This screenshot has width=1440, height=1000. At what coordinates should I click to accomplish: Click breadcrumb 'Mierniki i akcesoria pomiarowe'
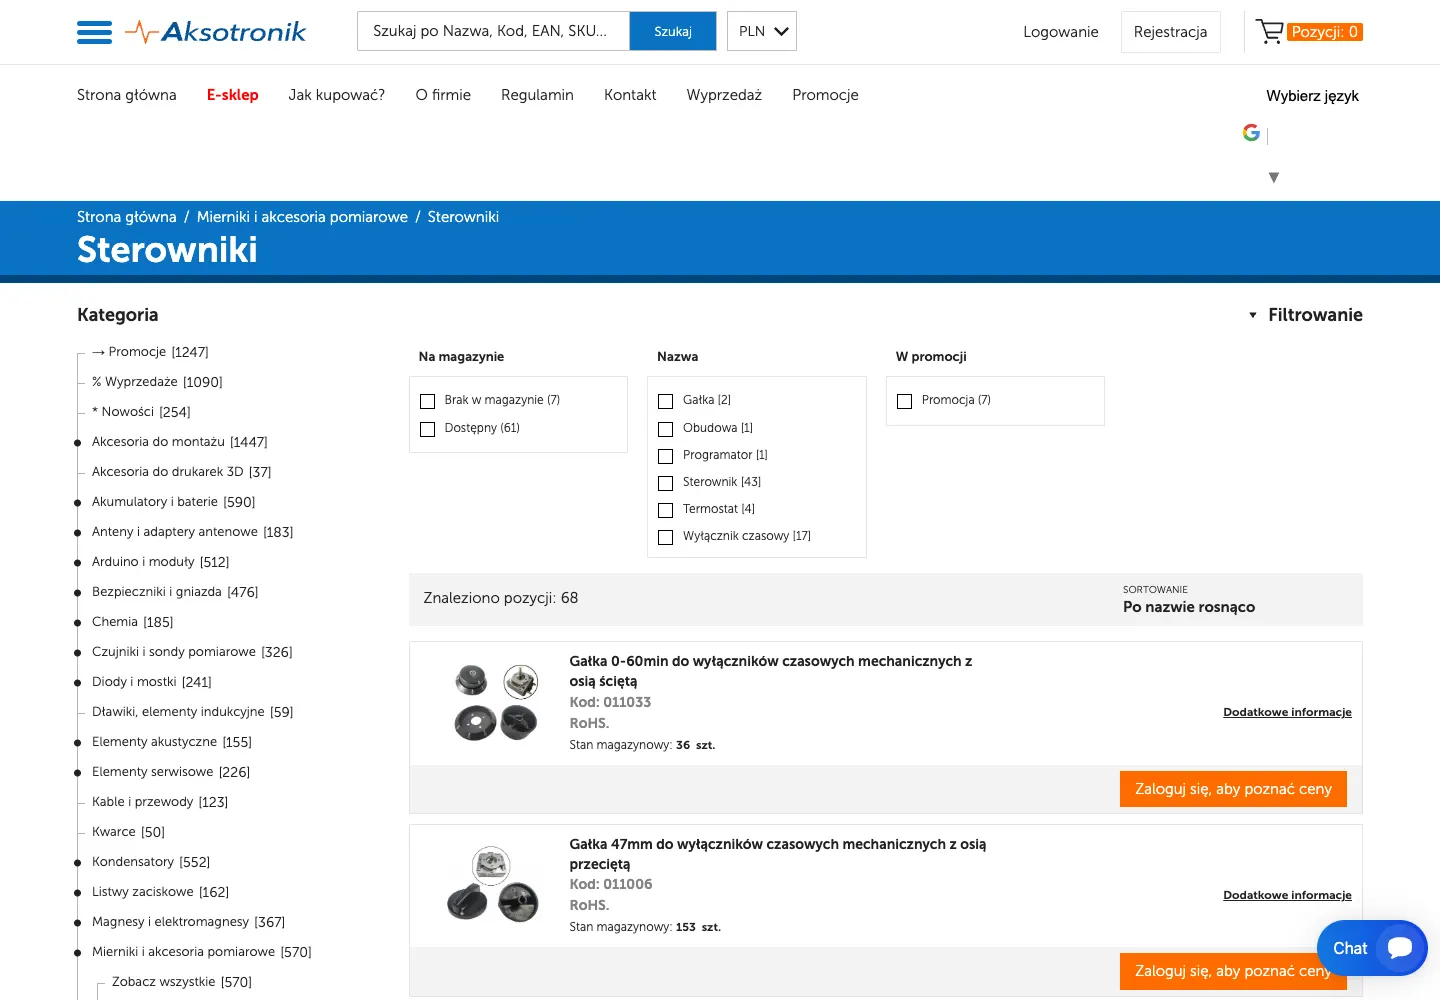pos(302,217)
